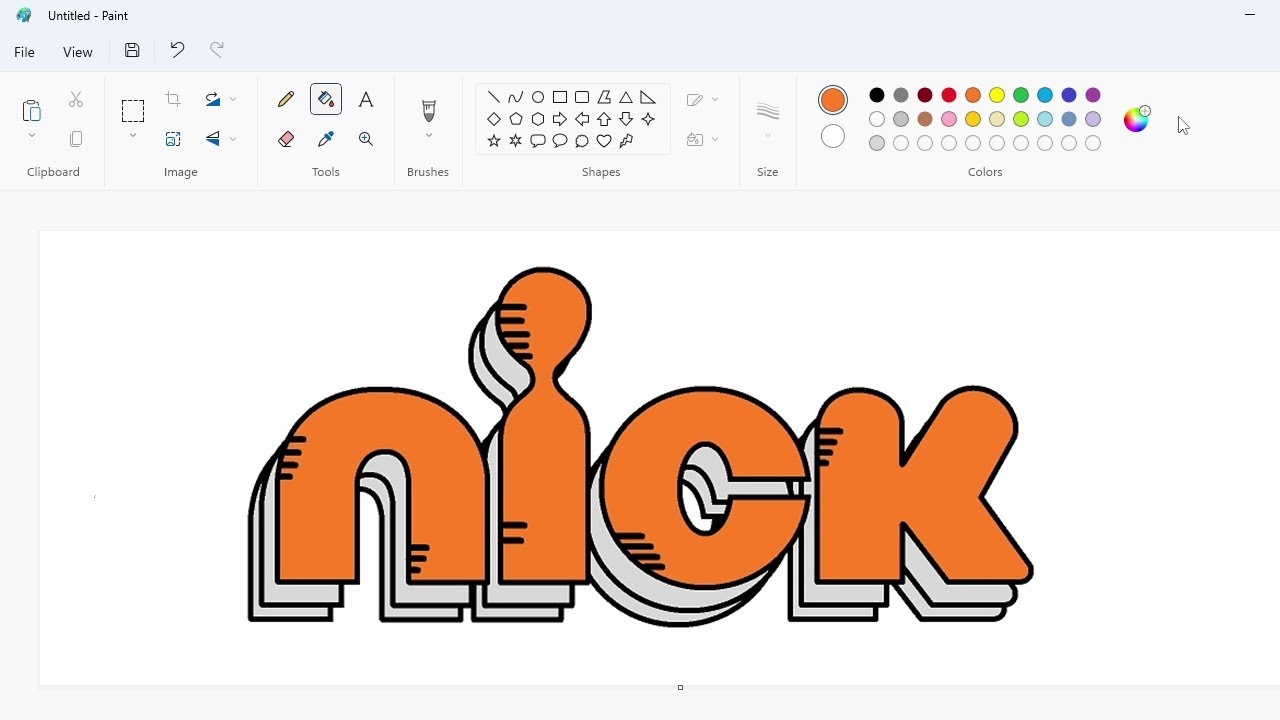Select the Eraser tool
Viewport: 1280px width, 720px height.
coord(286,139)
